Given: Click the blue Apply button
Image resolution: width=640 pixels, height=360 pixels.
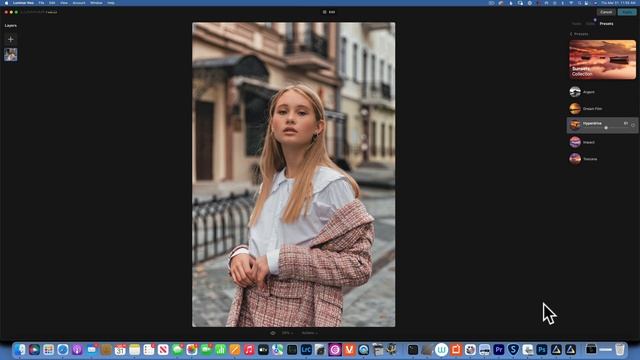Looking at the screenshot, I should 627,12.
